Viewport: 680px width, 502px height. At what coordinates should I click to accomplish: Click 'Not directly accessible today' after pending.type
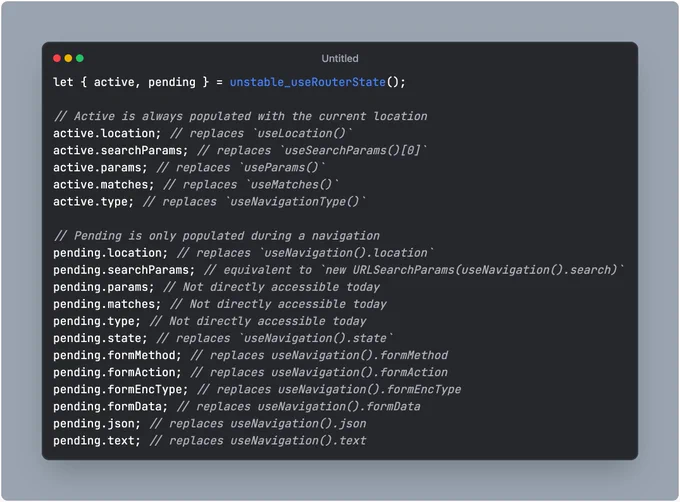268,321
